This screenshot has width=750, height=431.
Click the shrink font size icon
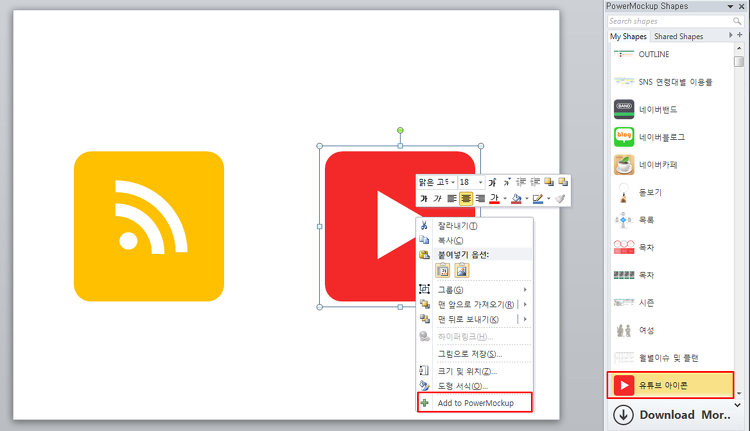pos(507,182)
